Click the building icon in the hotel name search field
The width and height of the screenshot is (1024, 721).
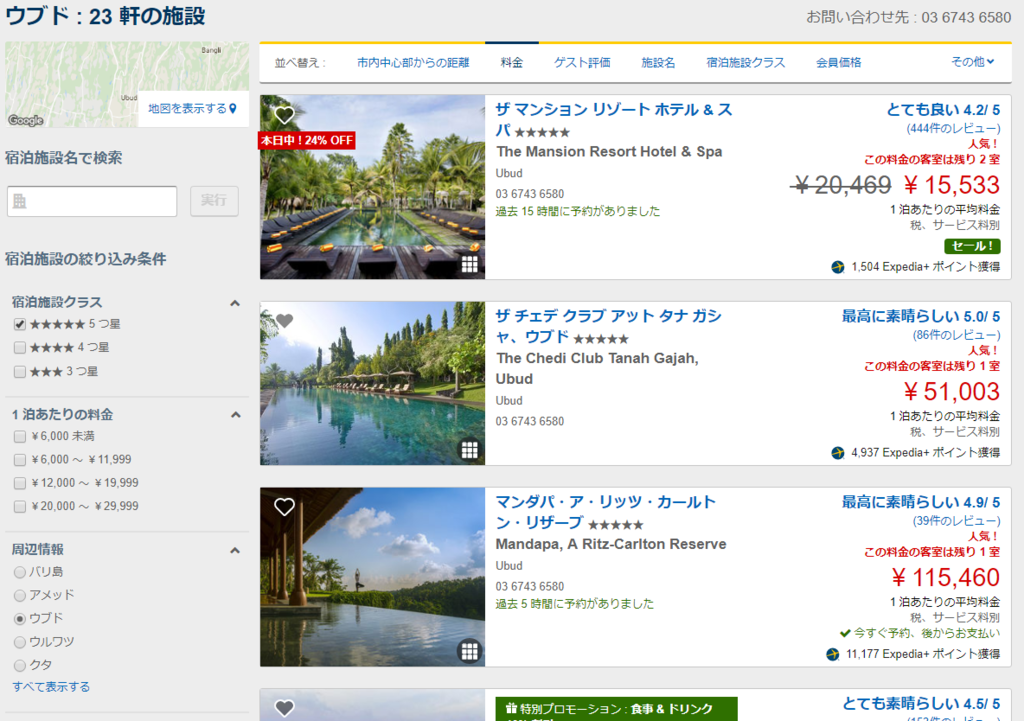[20, 201]
